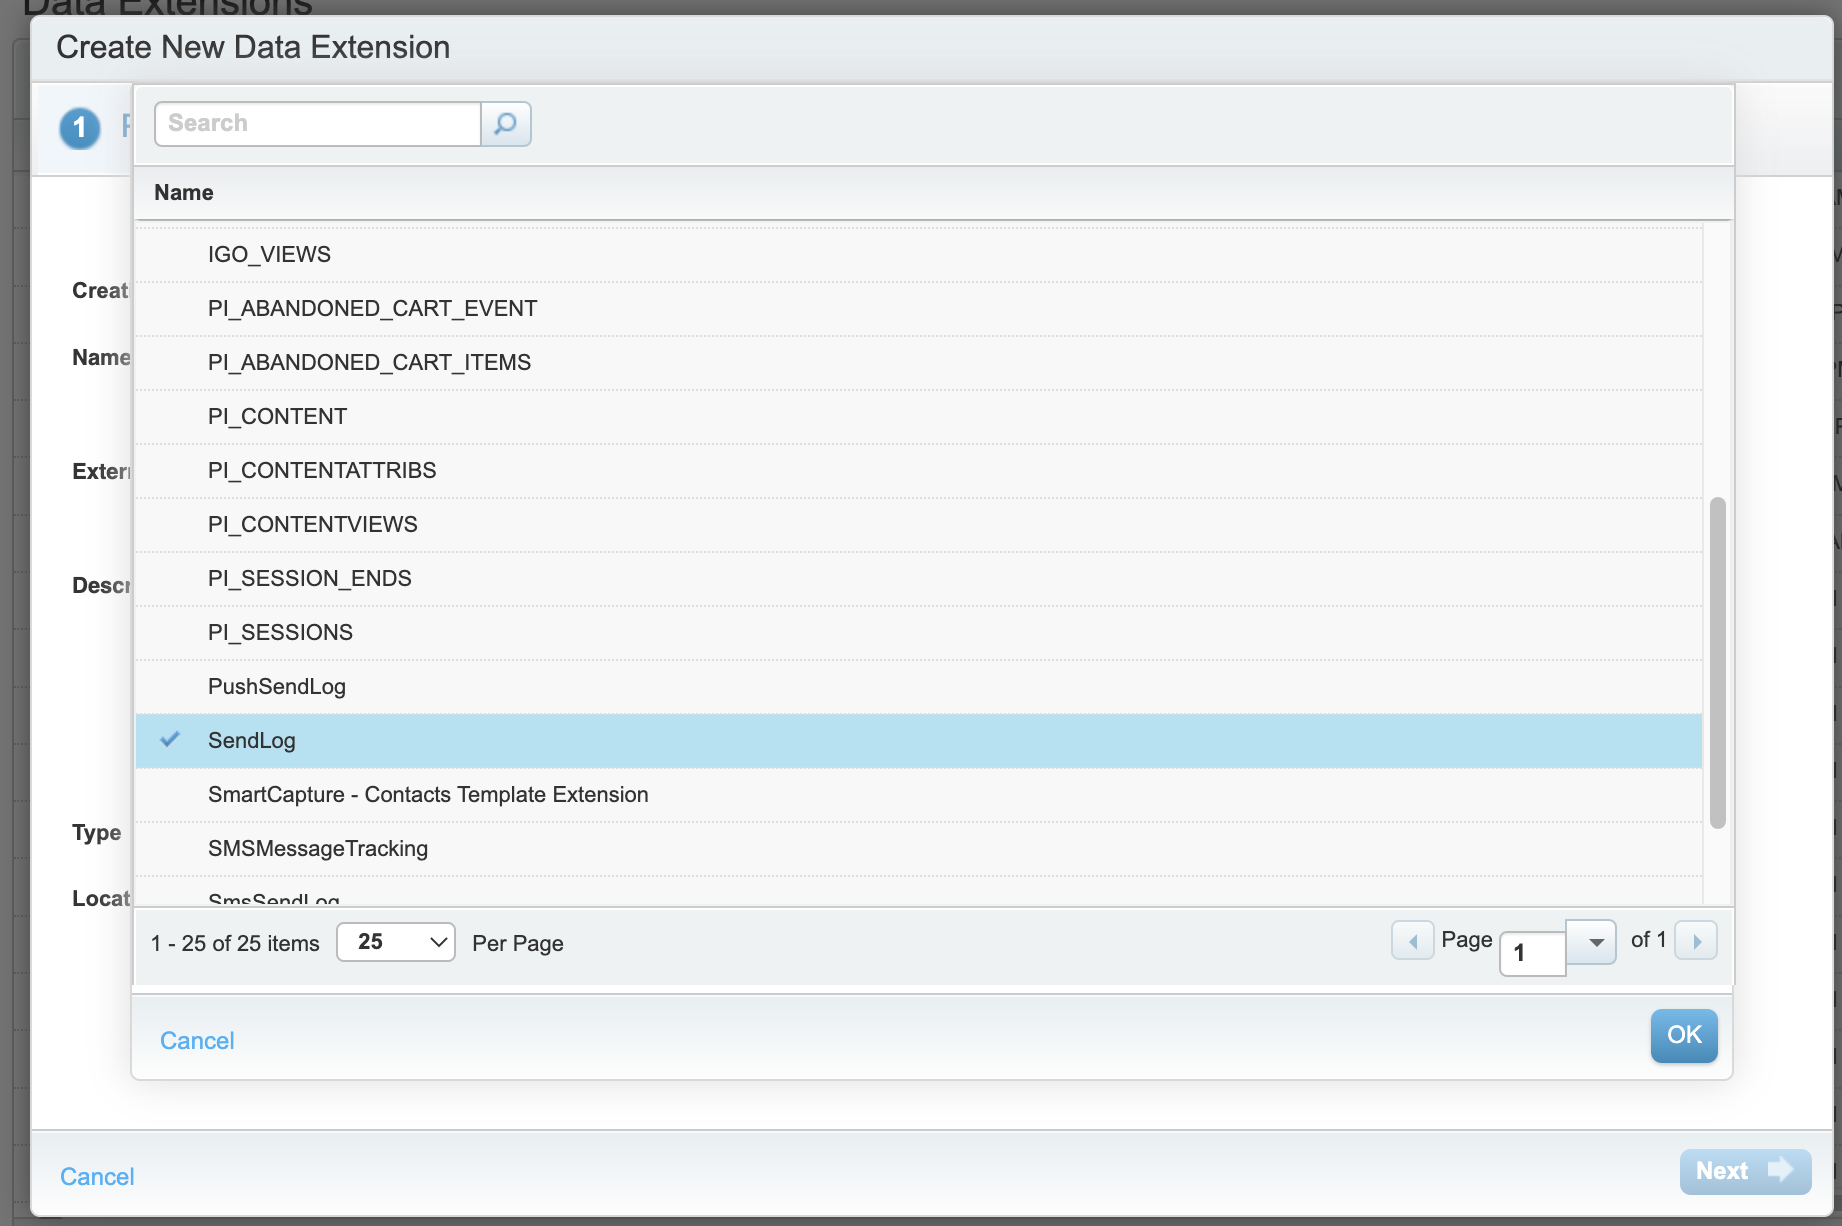Click the Search input field

pos(318,124)
